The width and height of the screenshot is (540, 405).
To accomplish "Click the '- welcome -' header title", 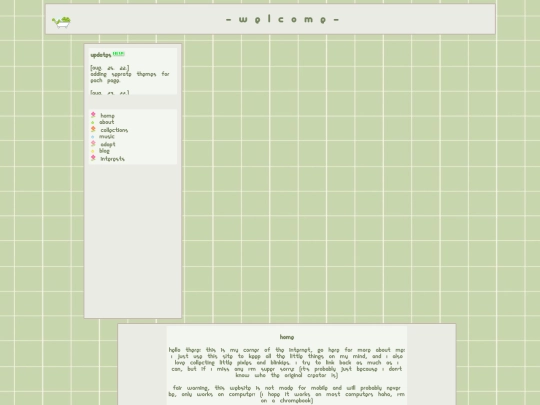I will [x=282, y=19].
